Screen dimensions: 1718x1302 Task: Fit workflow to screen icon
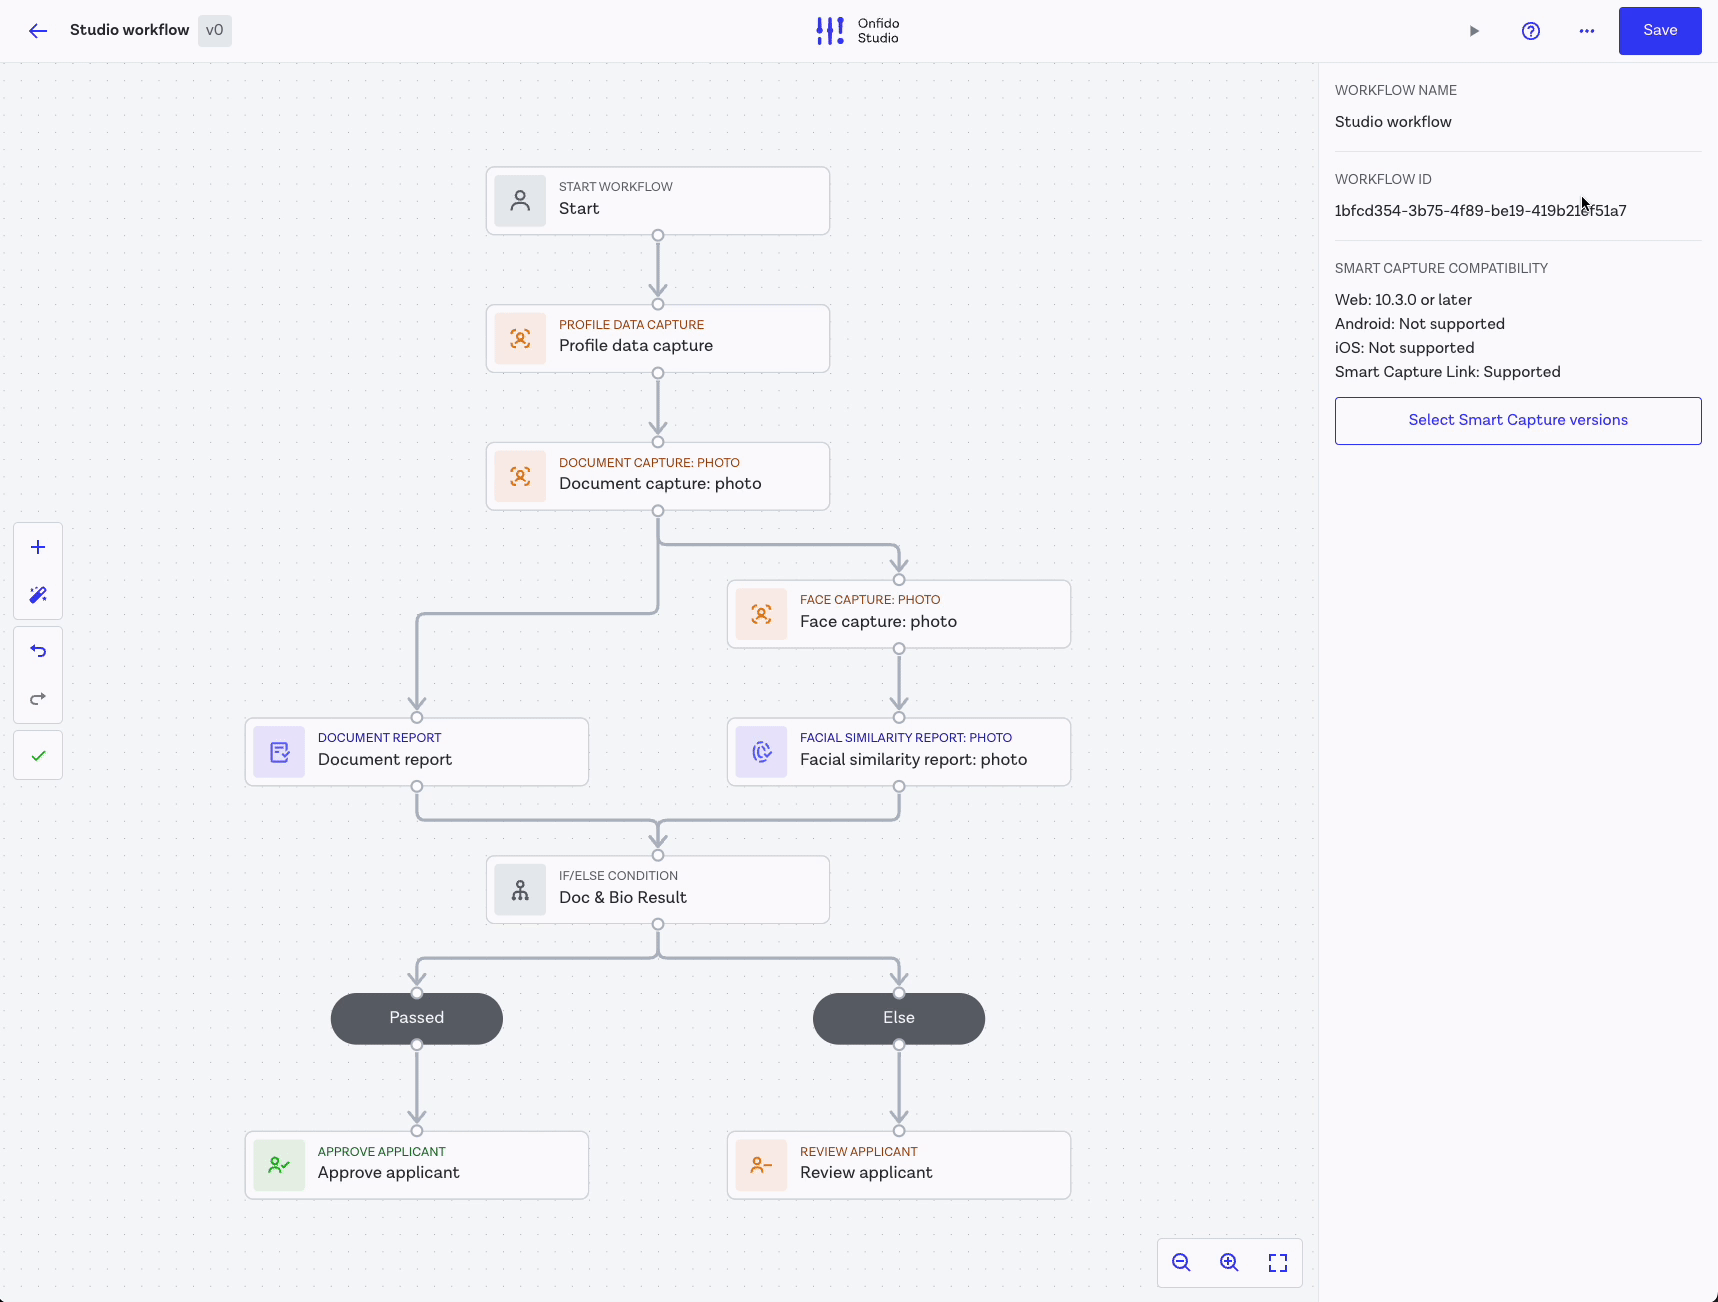(x=1277, y=1263)
